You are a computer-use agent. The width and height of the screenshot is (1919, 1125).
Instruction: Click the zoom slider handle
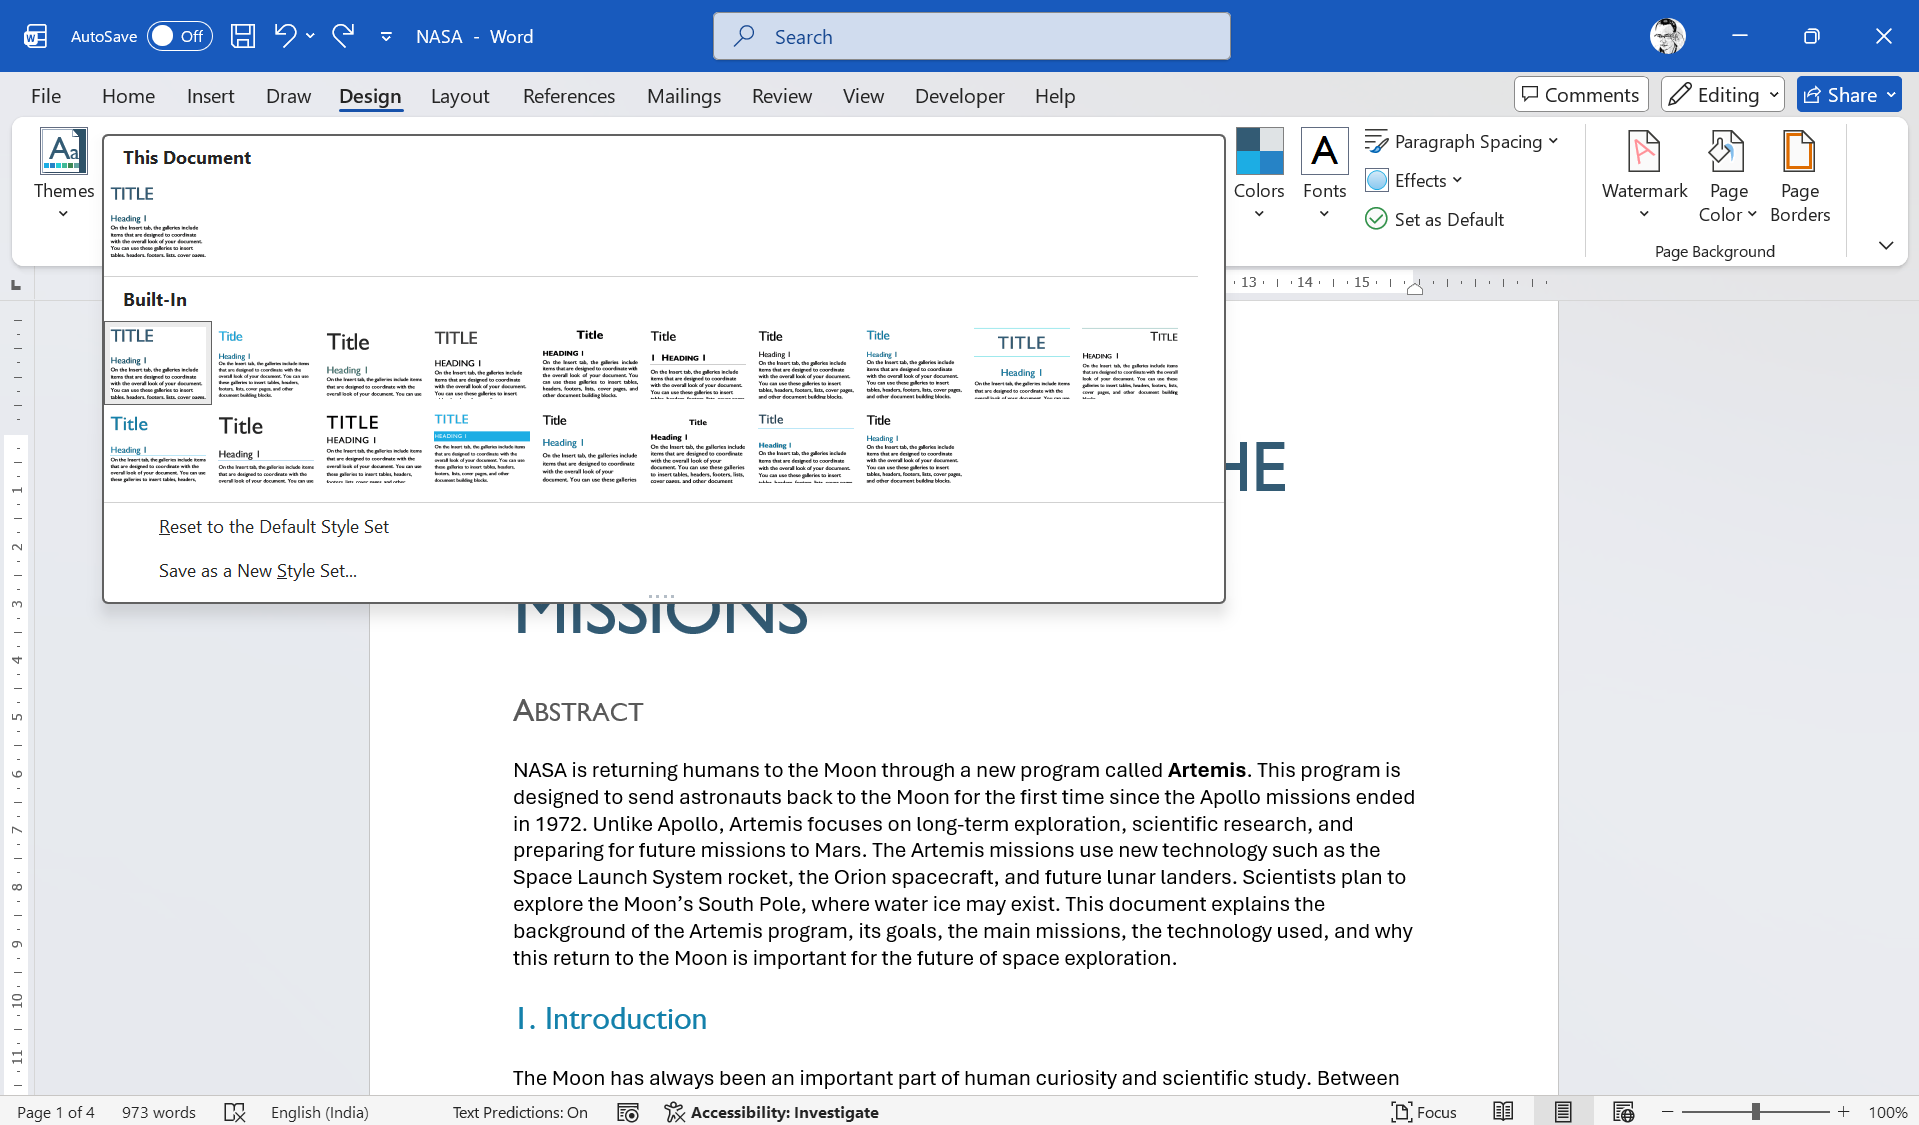point(1755,1112)
